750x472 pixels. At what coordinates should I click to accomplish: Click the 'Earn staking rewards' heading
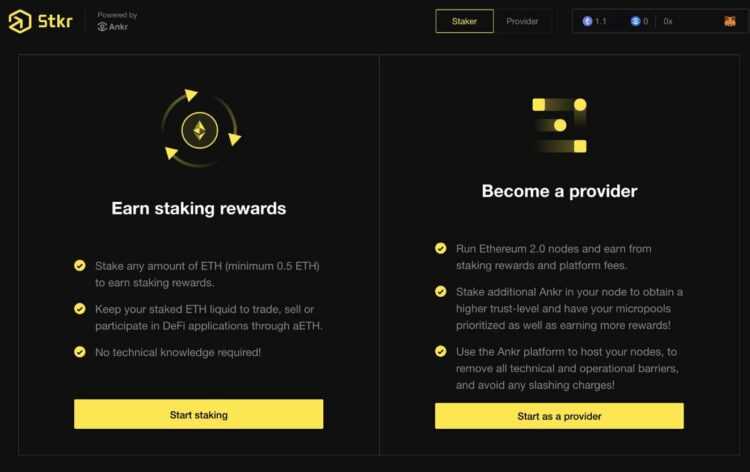[199, 209]
